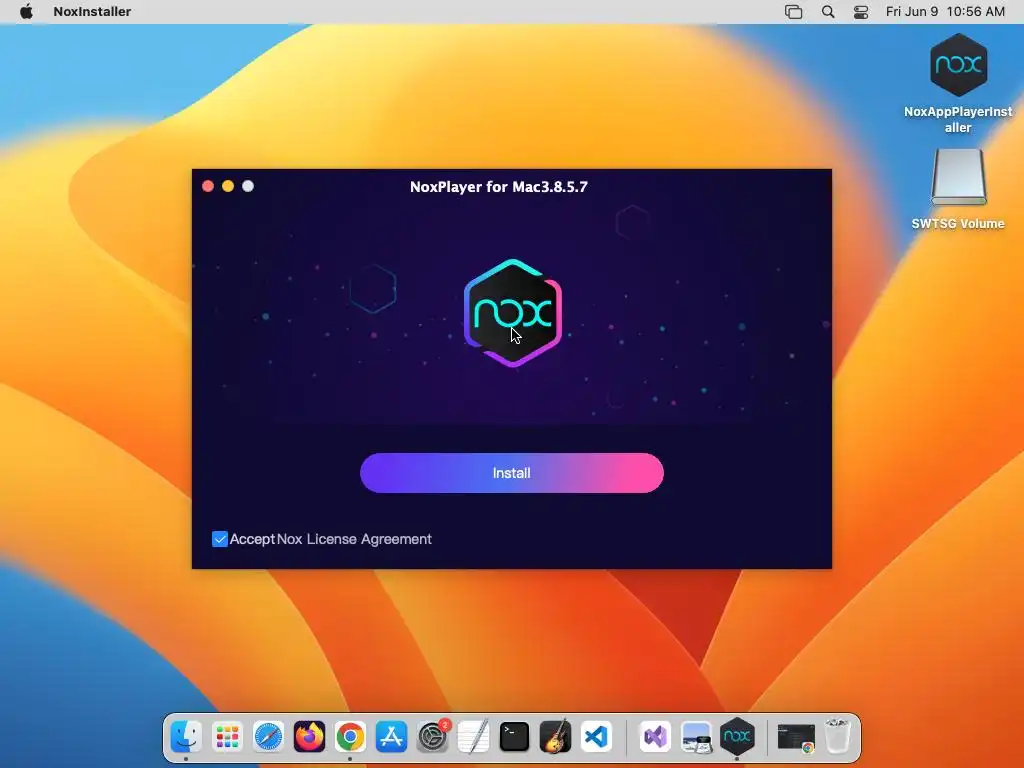
Task: Click the date and time in menu bar
Action: click(945, 11)
